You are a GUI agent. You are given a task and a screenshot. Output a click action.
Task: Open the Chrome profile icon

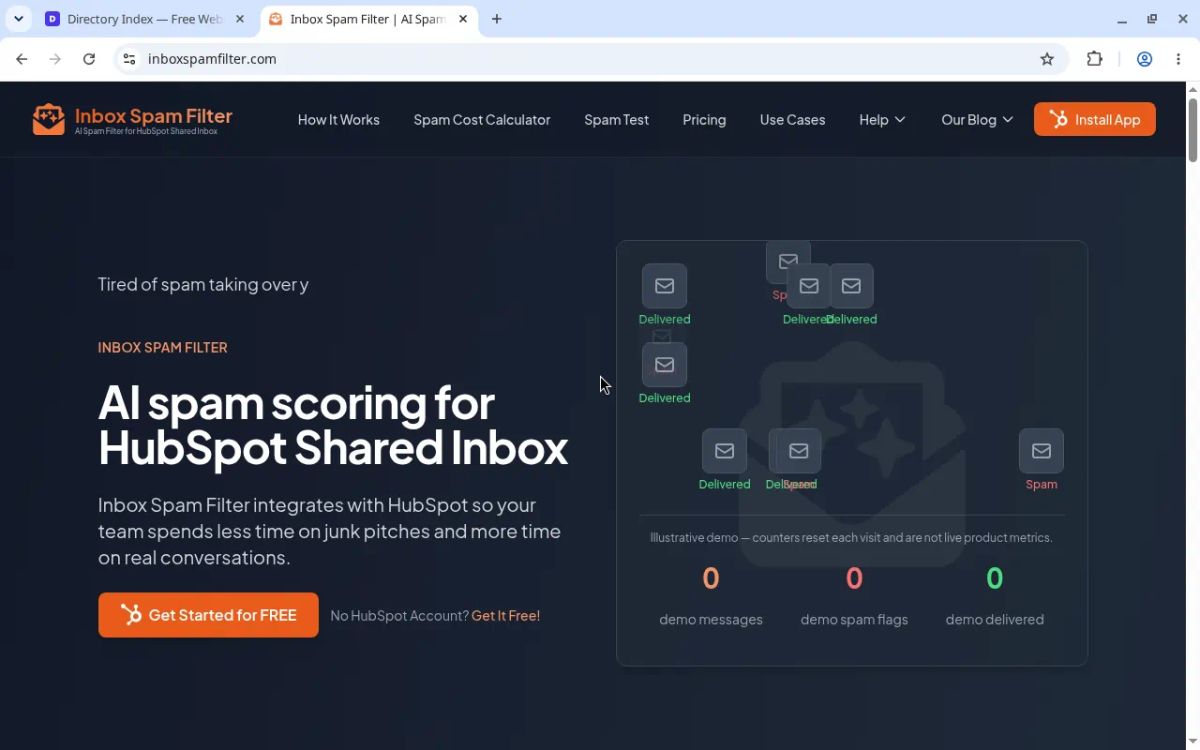point(1145,59)
